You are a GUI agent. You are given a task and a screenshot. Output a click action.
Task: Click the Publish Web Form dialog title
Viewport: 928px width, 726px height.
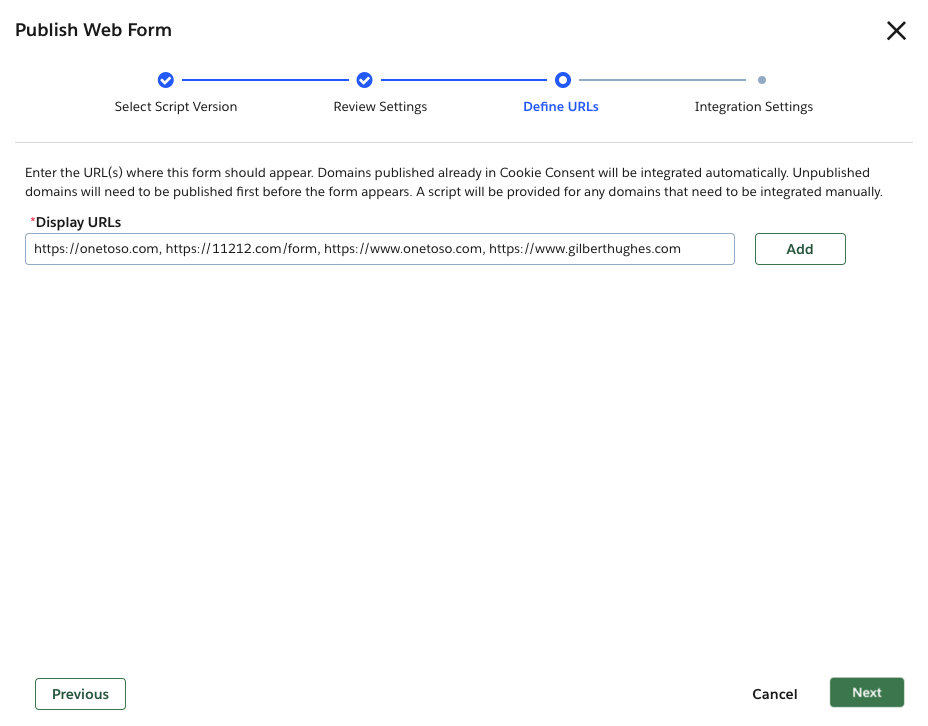click(x=93, y=30)
